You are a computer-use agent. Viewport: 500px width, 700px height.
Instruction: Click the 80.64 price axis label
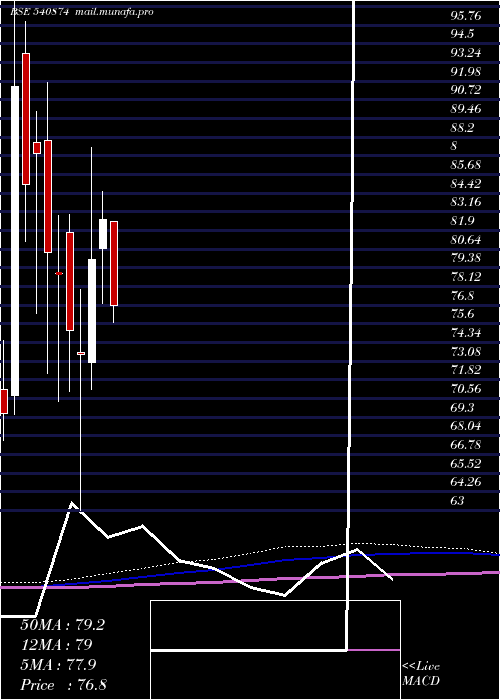[x=466, y=240]
